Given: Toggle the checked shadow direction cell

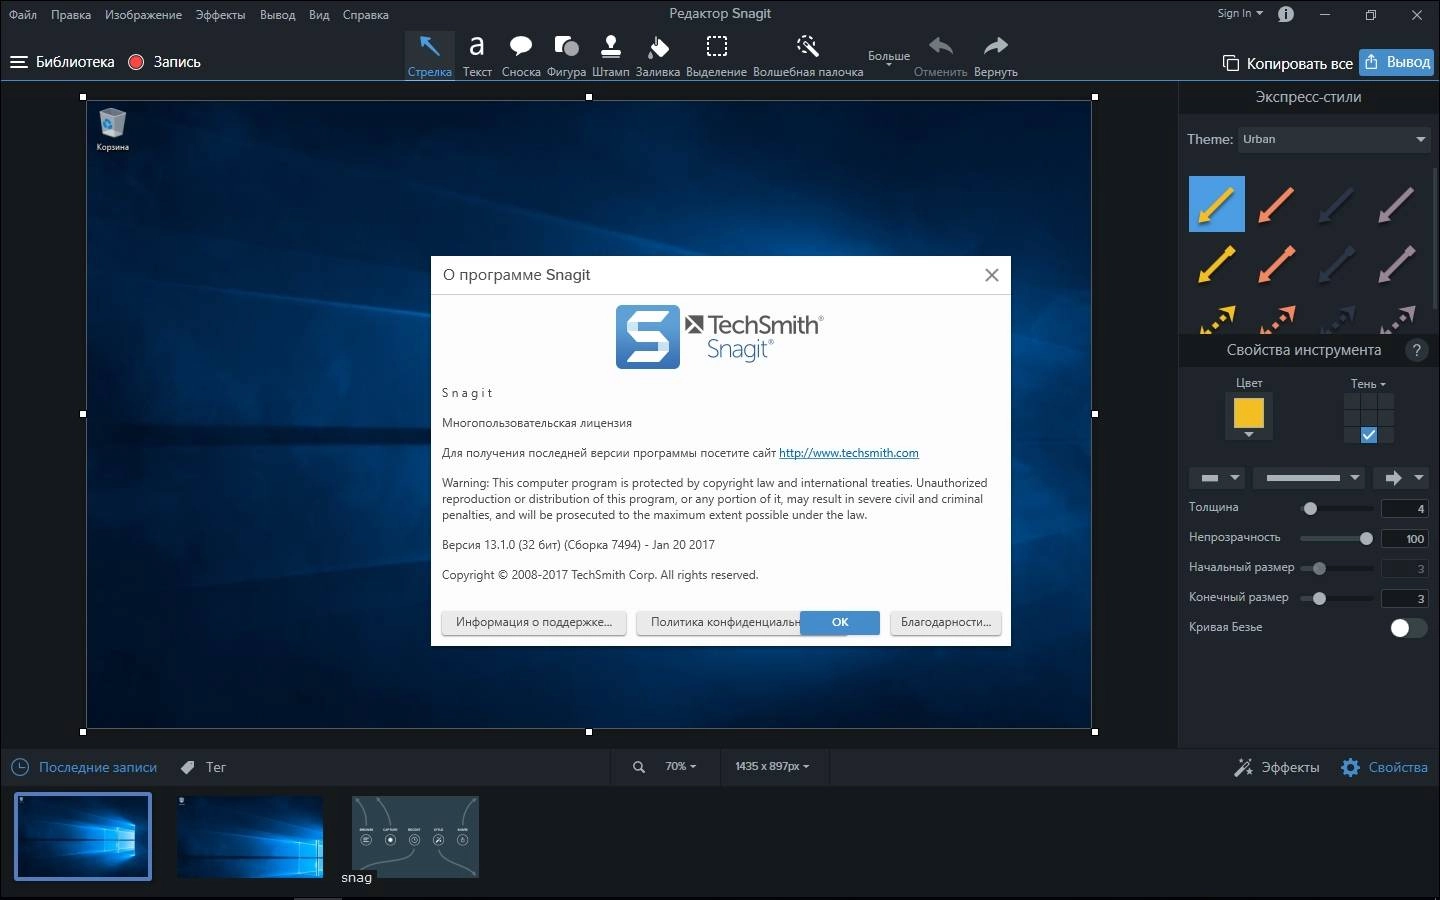Looking at the screenshot, I should 1369,435.
